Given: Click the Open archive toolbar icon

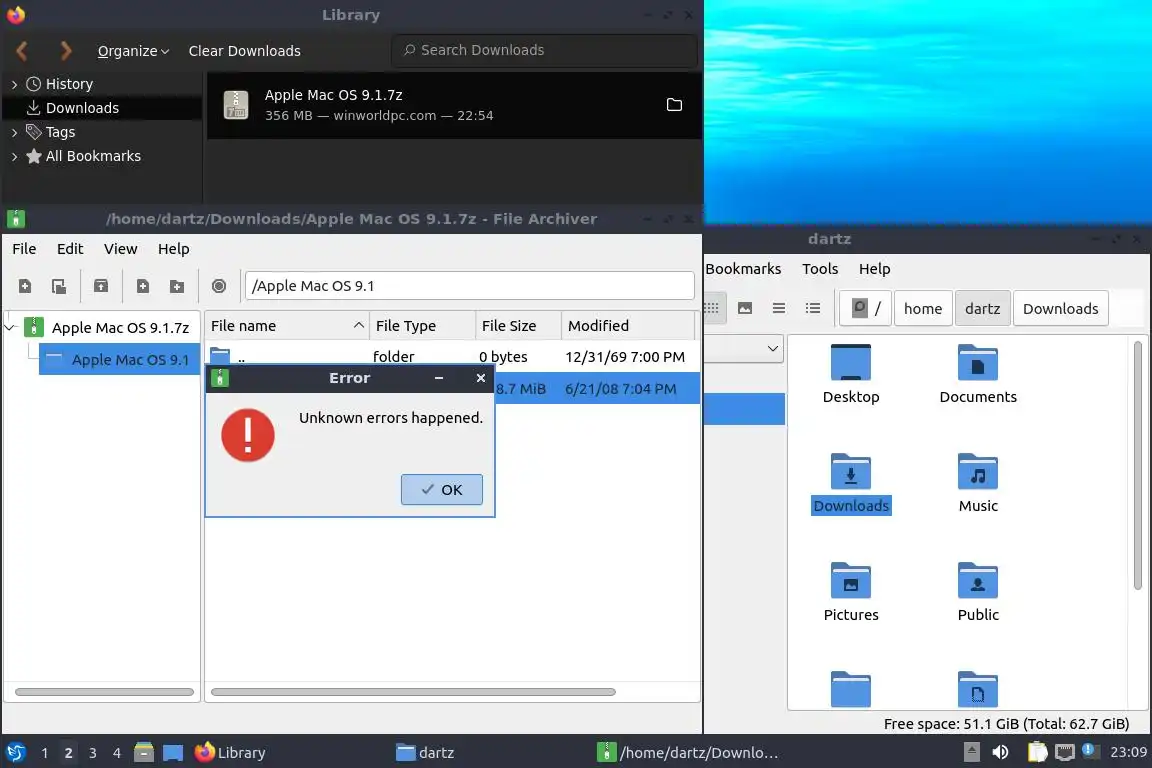Looking at the screenshot, I should [59, 286].
